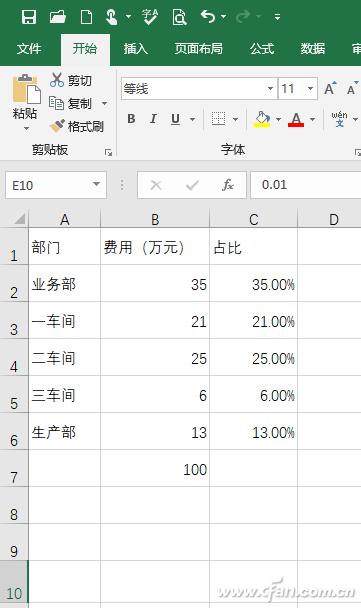The image size is (361, 608).
Task: Apply cell borders icon
Action: [x=218, y=119]
